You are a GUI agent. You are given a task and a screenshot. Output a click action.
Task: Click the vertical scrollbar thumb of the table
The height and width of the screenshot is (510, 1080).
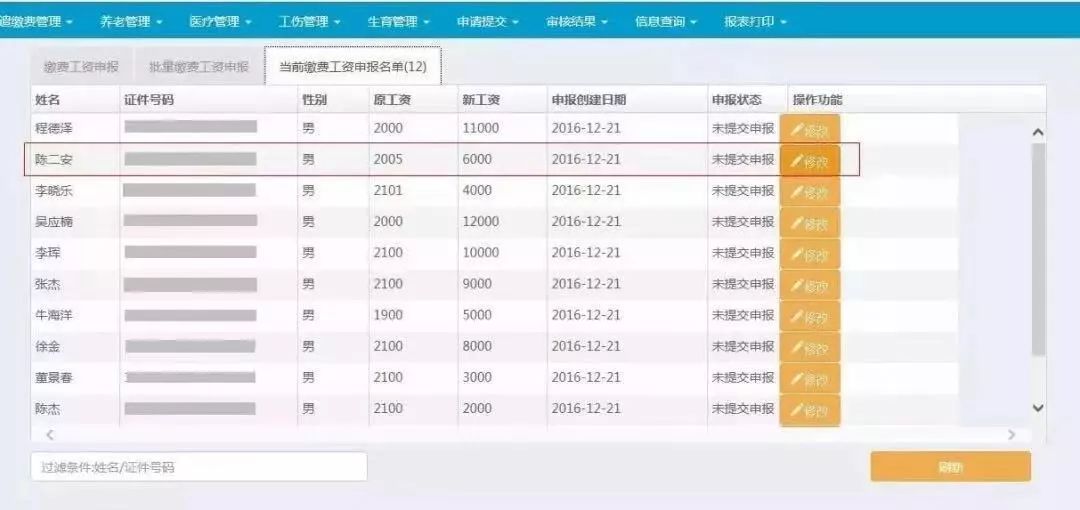[1039, 248]
